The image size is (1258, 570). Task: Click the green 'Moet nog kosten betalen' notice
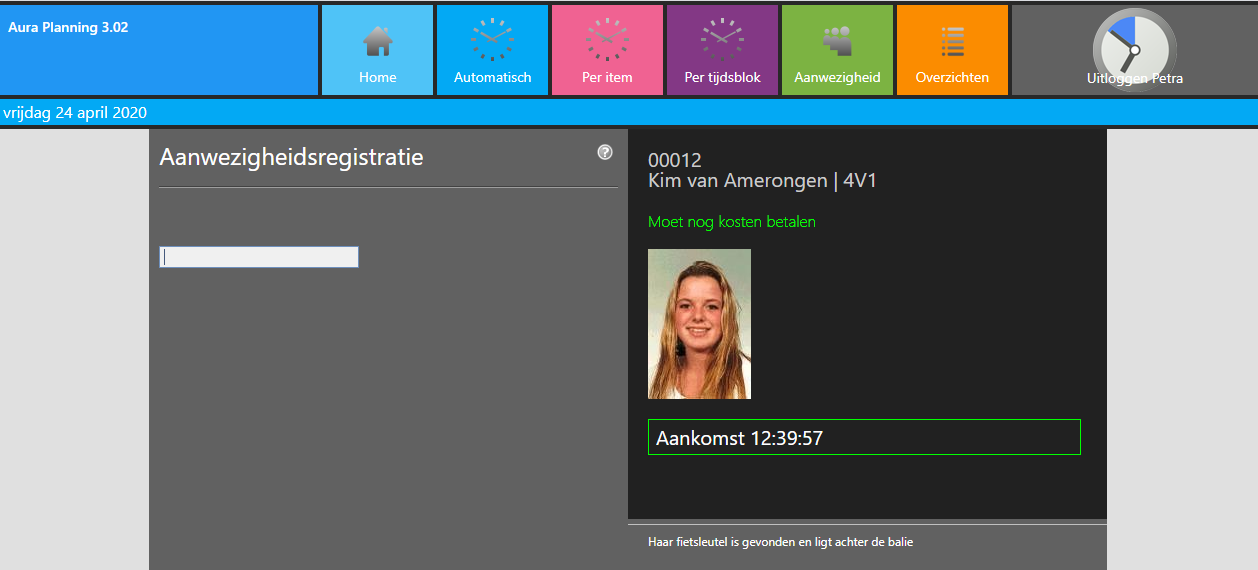pos(731,222)
